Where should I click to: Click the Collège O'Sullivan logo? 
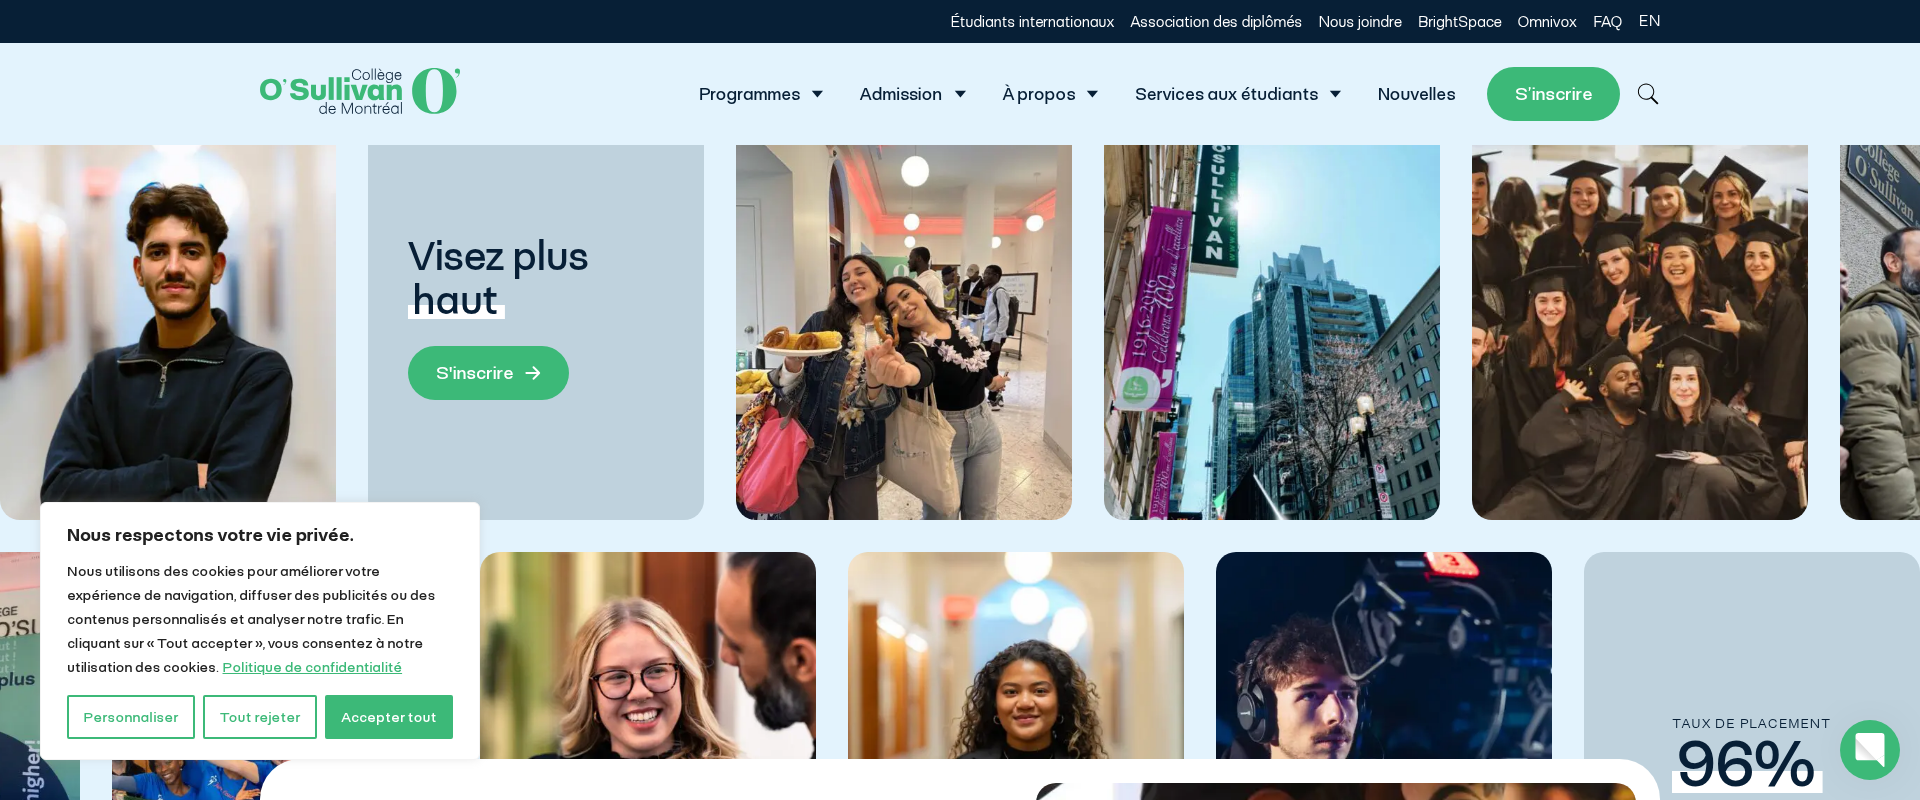pyautogui.click(x=360, y=91)
